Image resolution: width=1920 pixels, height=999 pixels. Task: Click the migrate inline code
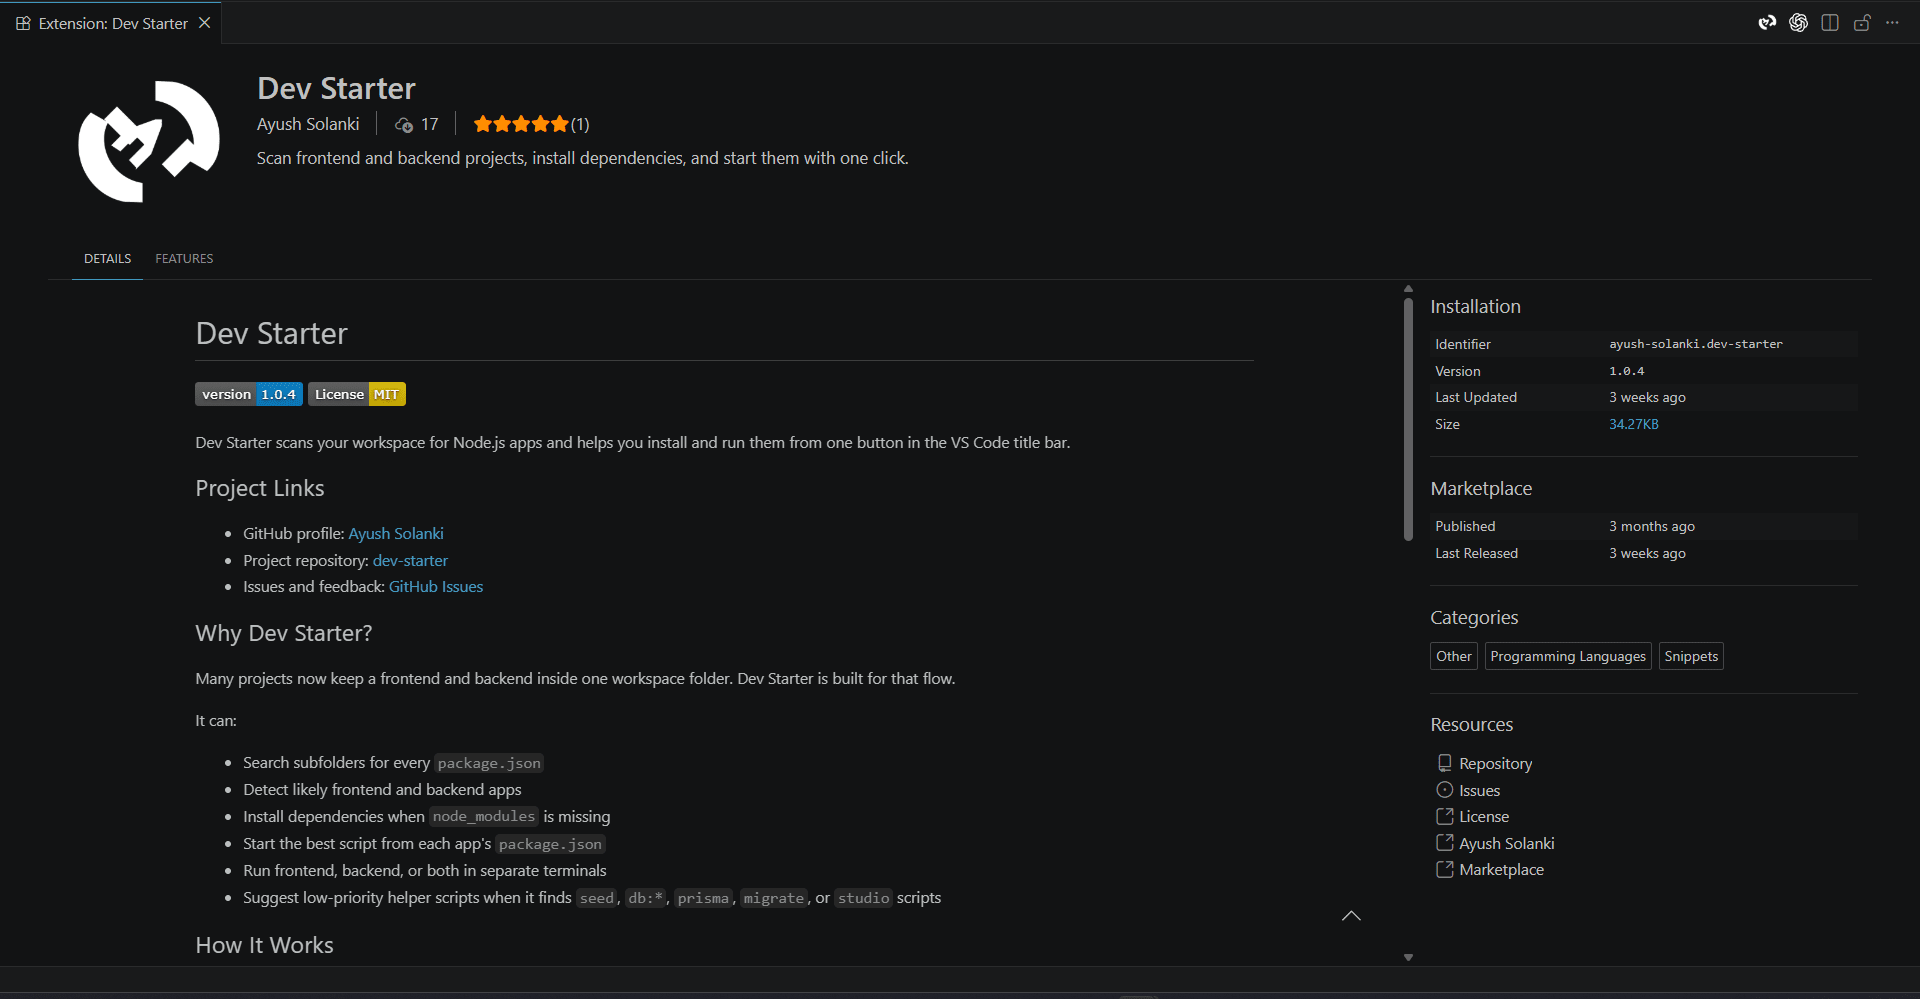tap(773, 898)
